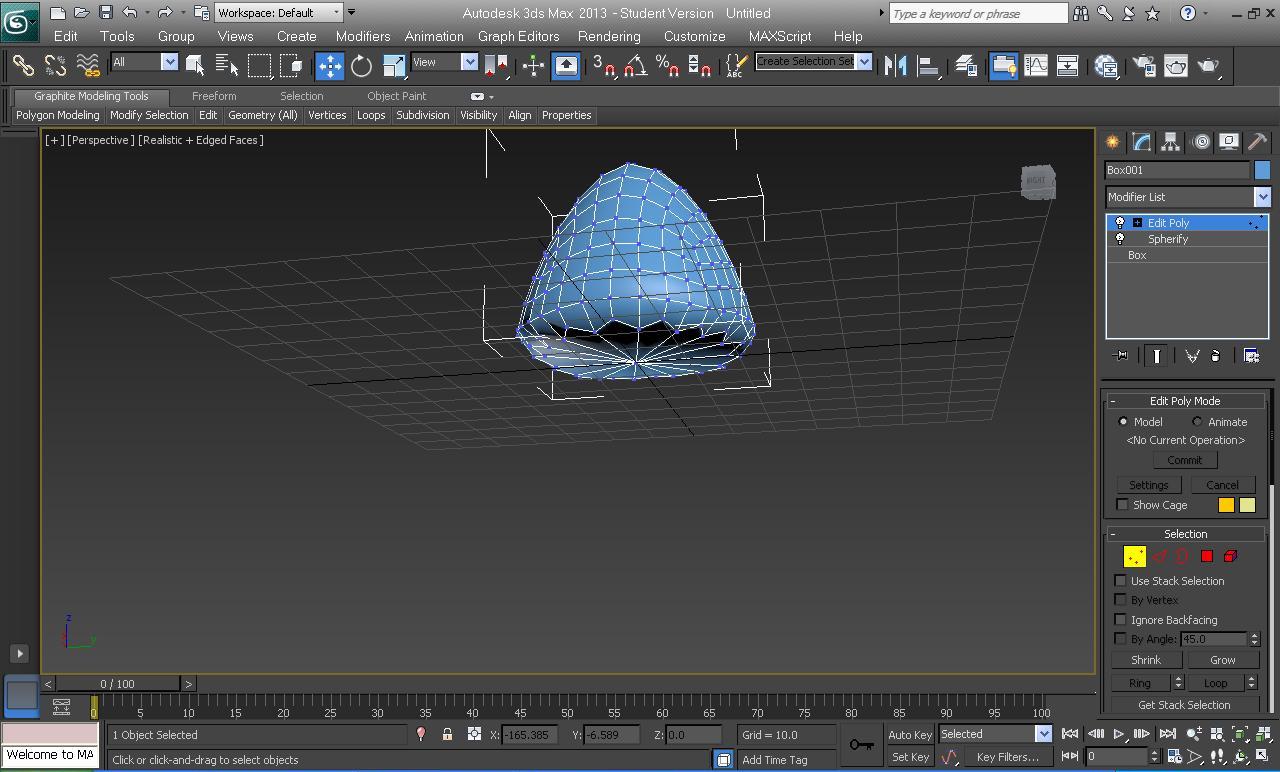Open the Rendering menu

(608, 36)
